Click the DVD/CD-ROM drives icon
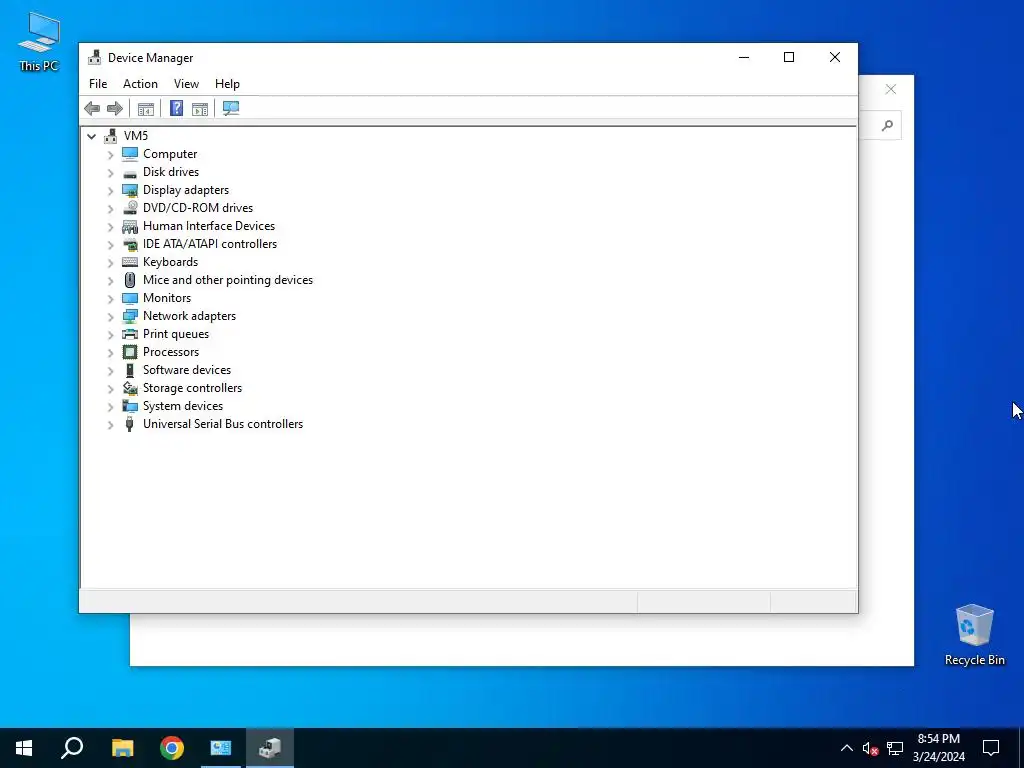This screenshot has width=1024, height=768. coord(130,208)
